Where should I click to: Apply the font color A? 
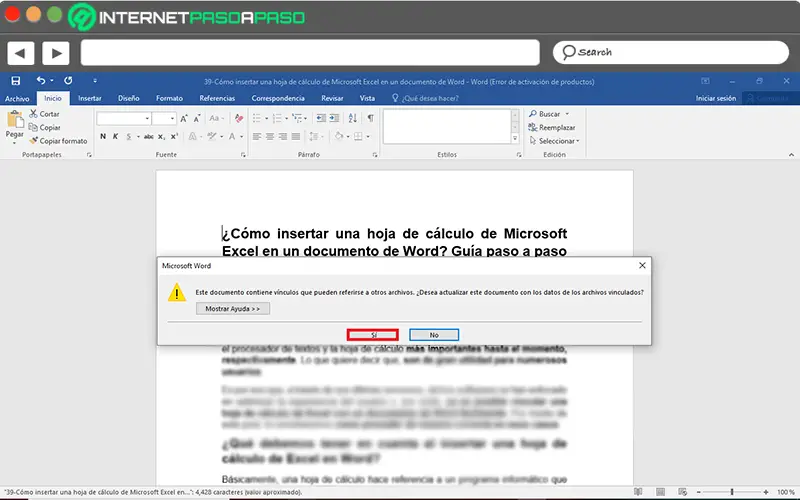pyautogui.click(x=232, y=136)
